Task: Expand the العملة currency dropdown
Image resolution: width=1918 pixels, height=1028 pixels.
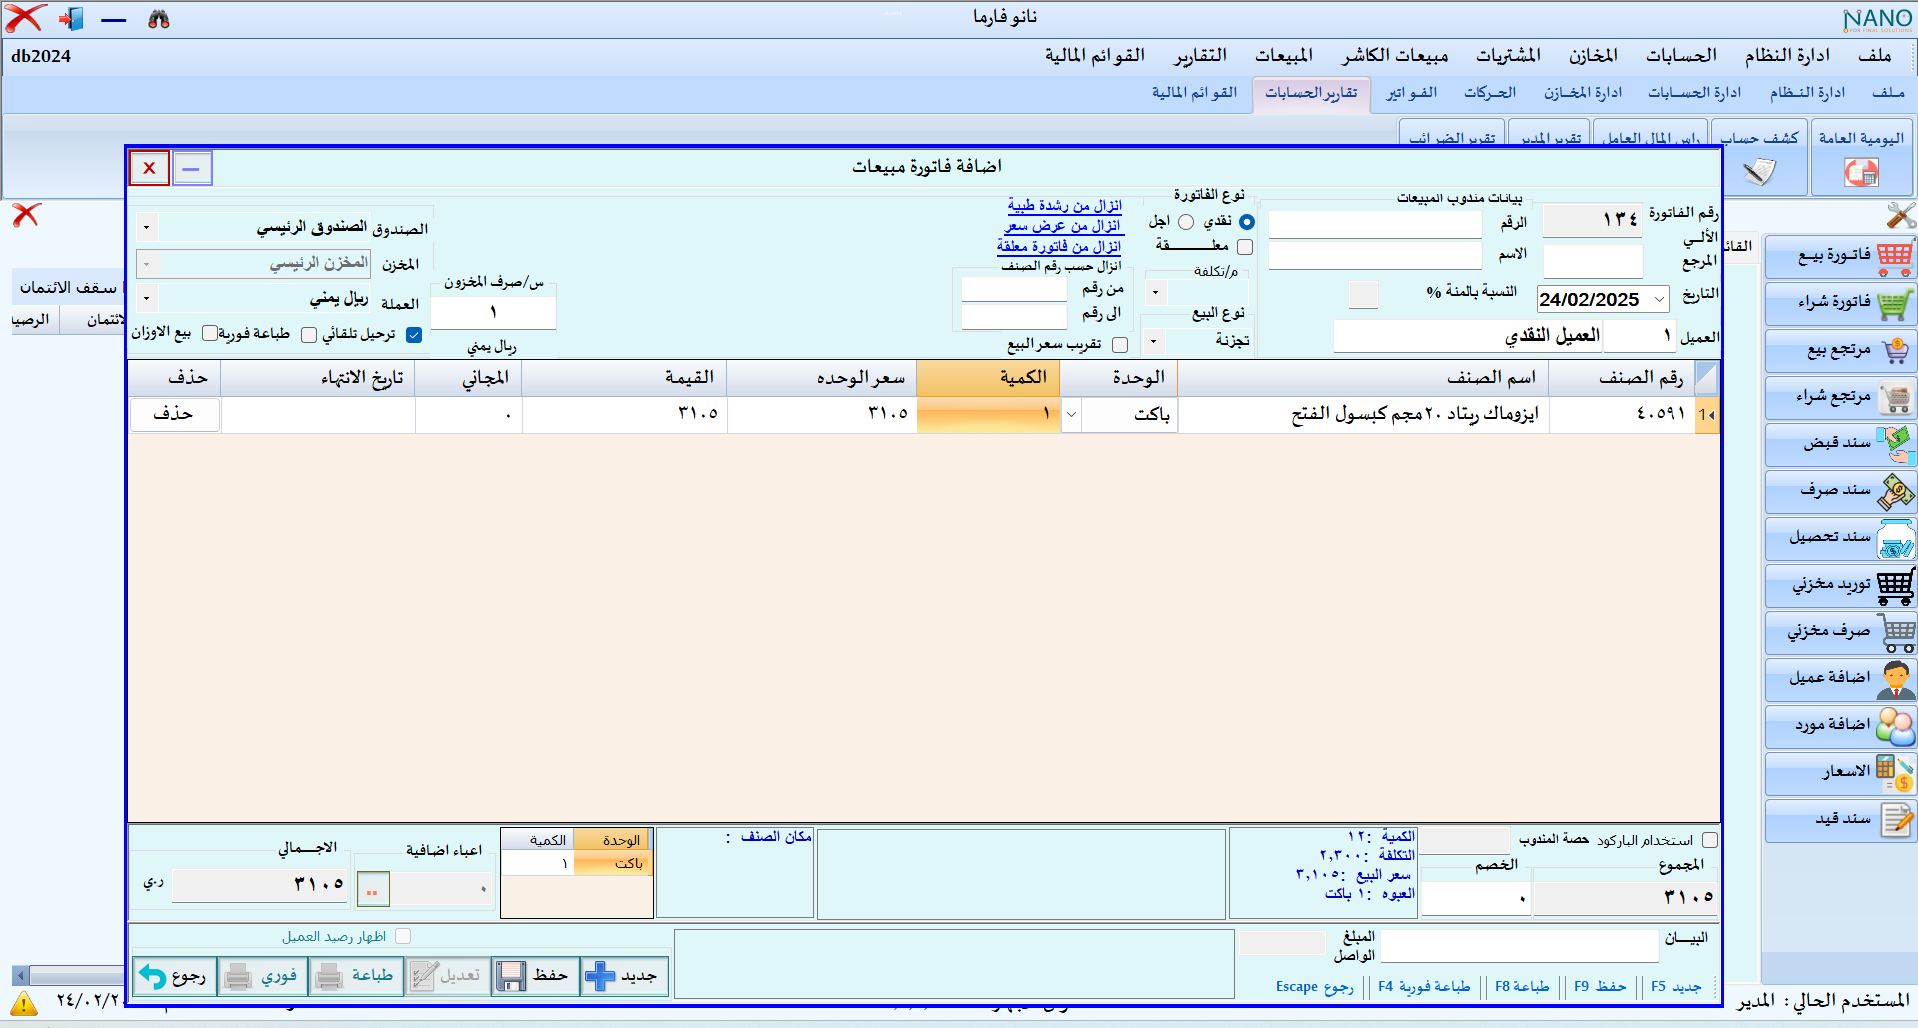Action: click(x=146, y=298)
